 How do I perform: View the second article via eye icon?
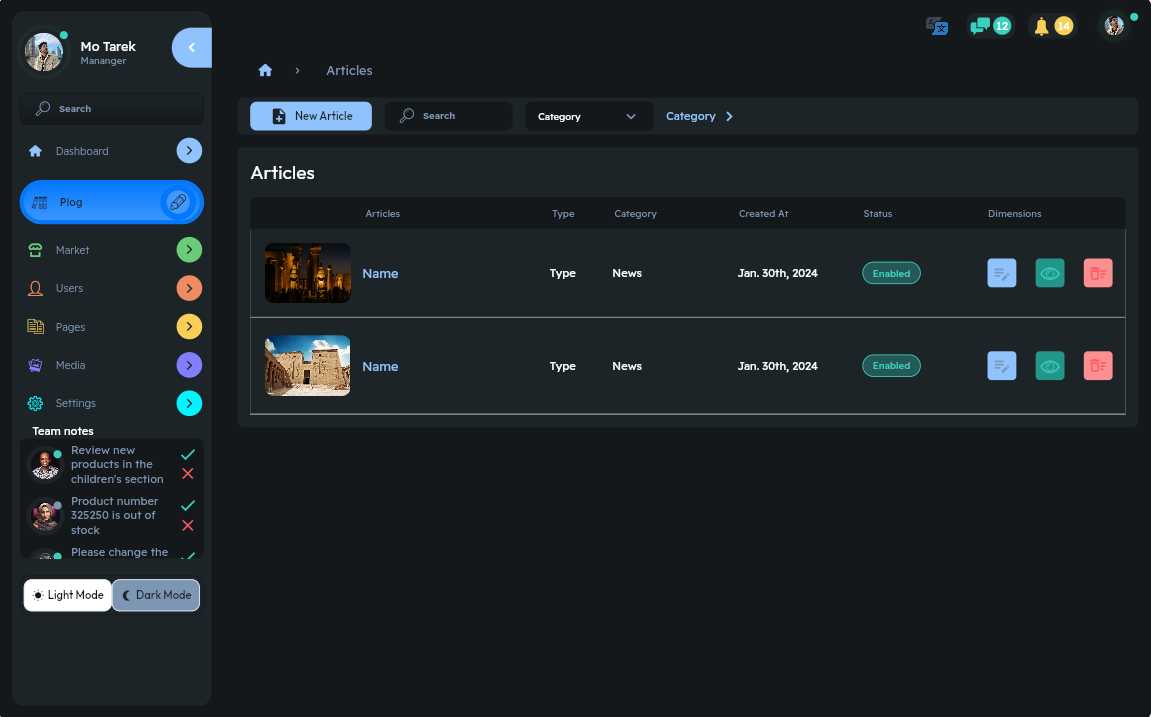tap(1050, 366)
